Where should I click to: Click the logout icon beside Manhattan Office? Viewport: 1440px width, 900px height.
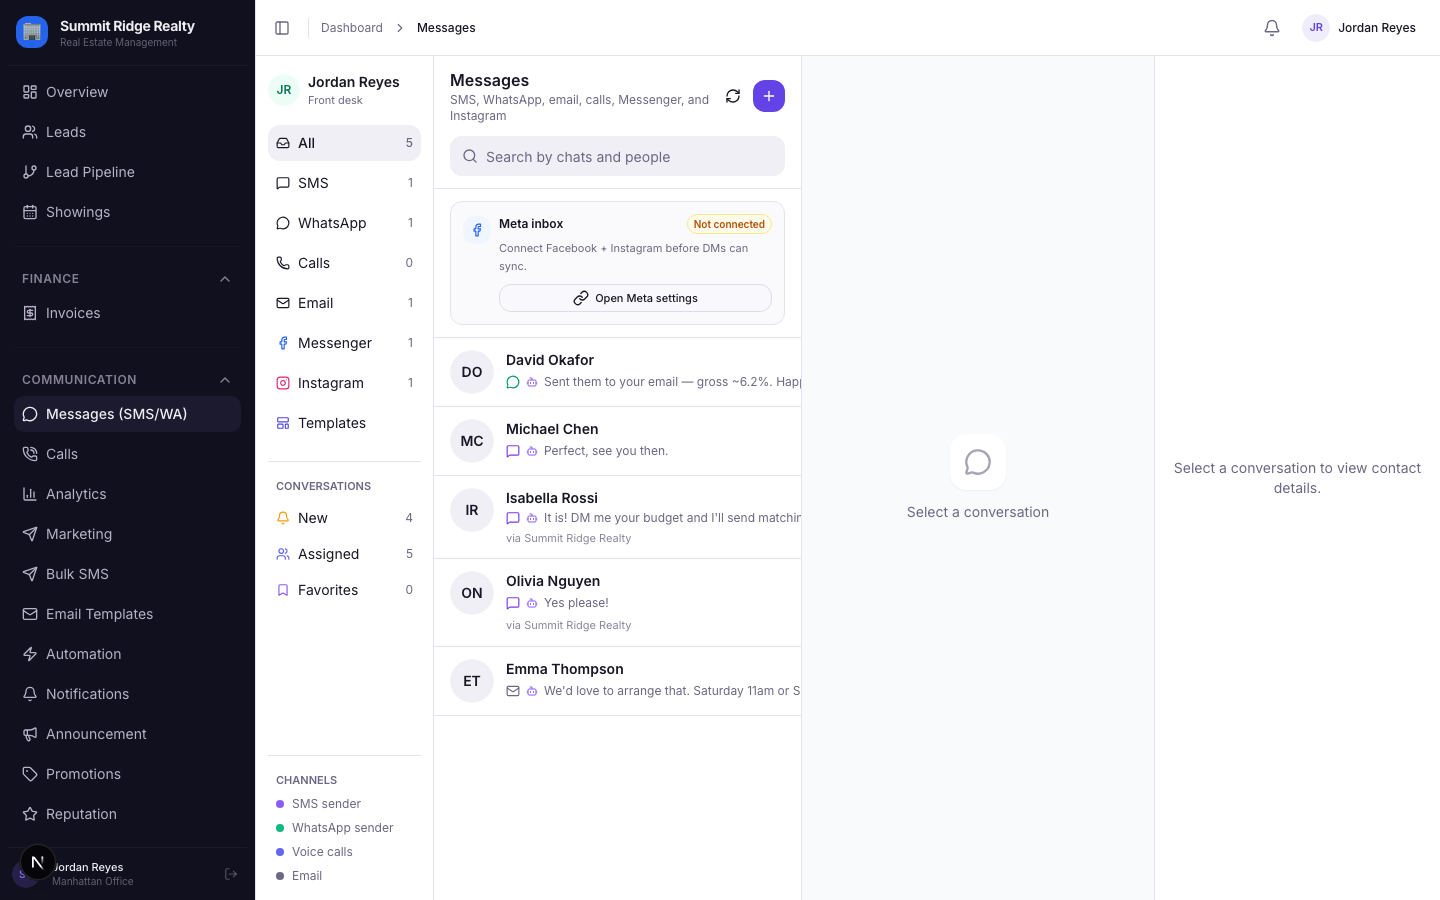[231, 874]
